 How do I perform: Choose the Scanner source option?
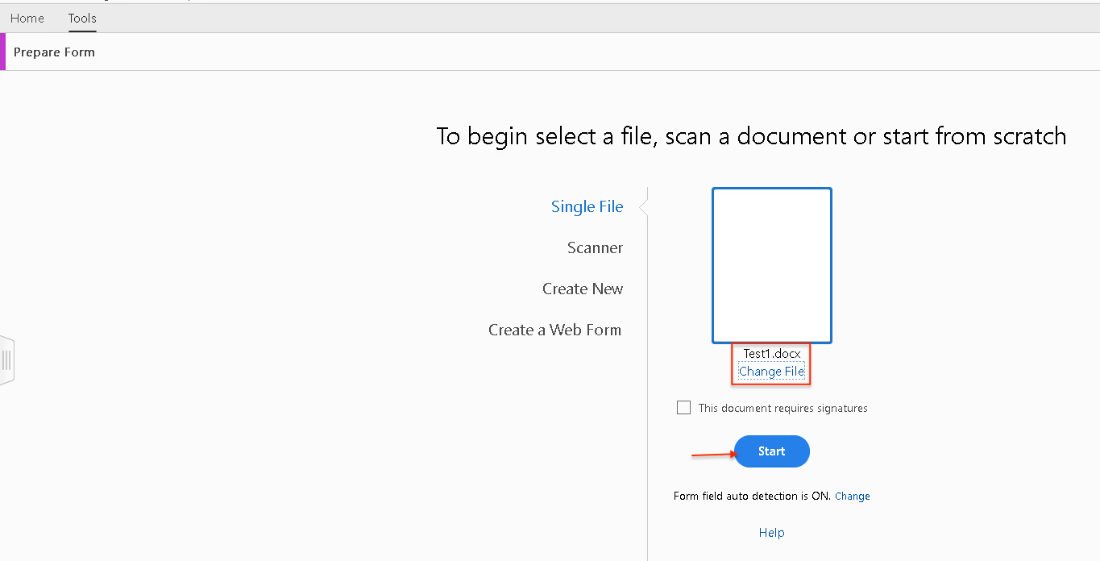pyautogui.click(x=595, y=248)
